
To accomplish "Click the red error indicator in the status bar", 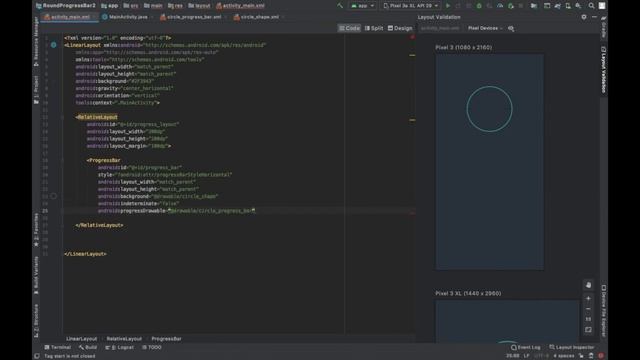I will click(601, 356).
